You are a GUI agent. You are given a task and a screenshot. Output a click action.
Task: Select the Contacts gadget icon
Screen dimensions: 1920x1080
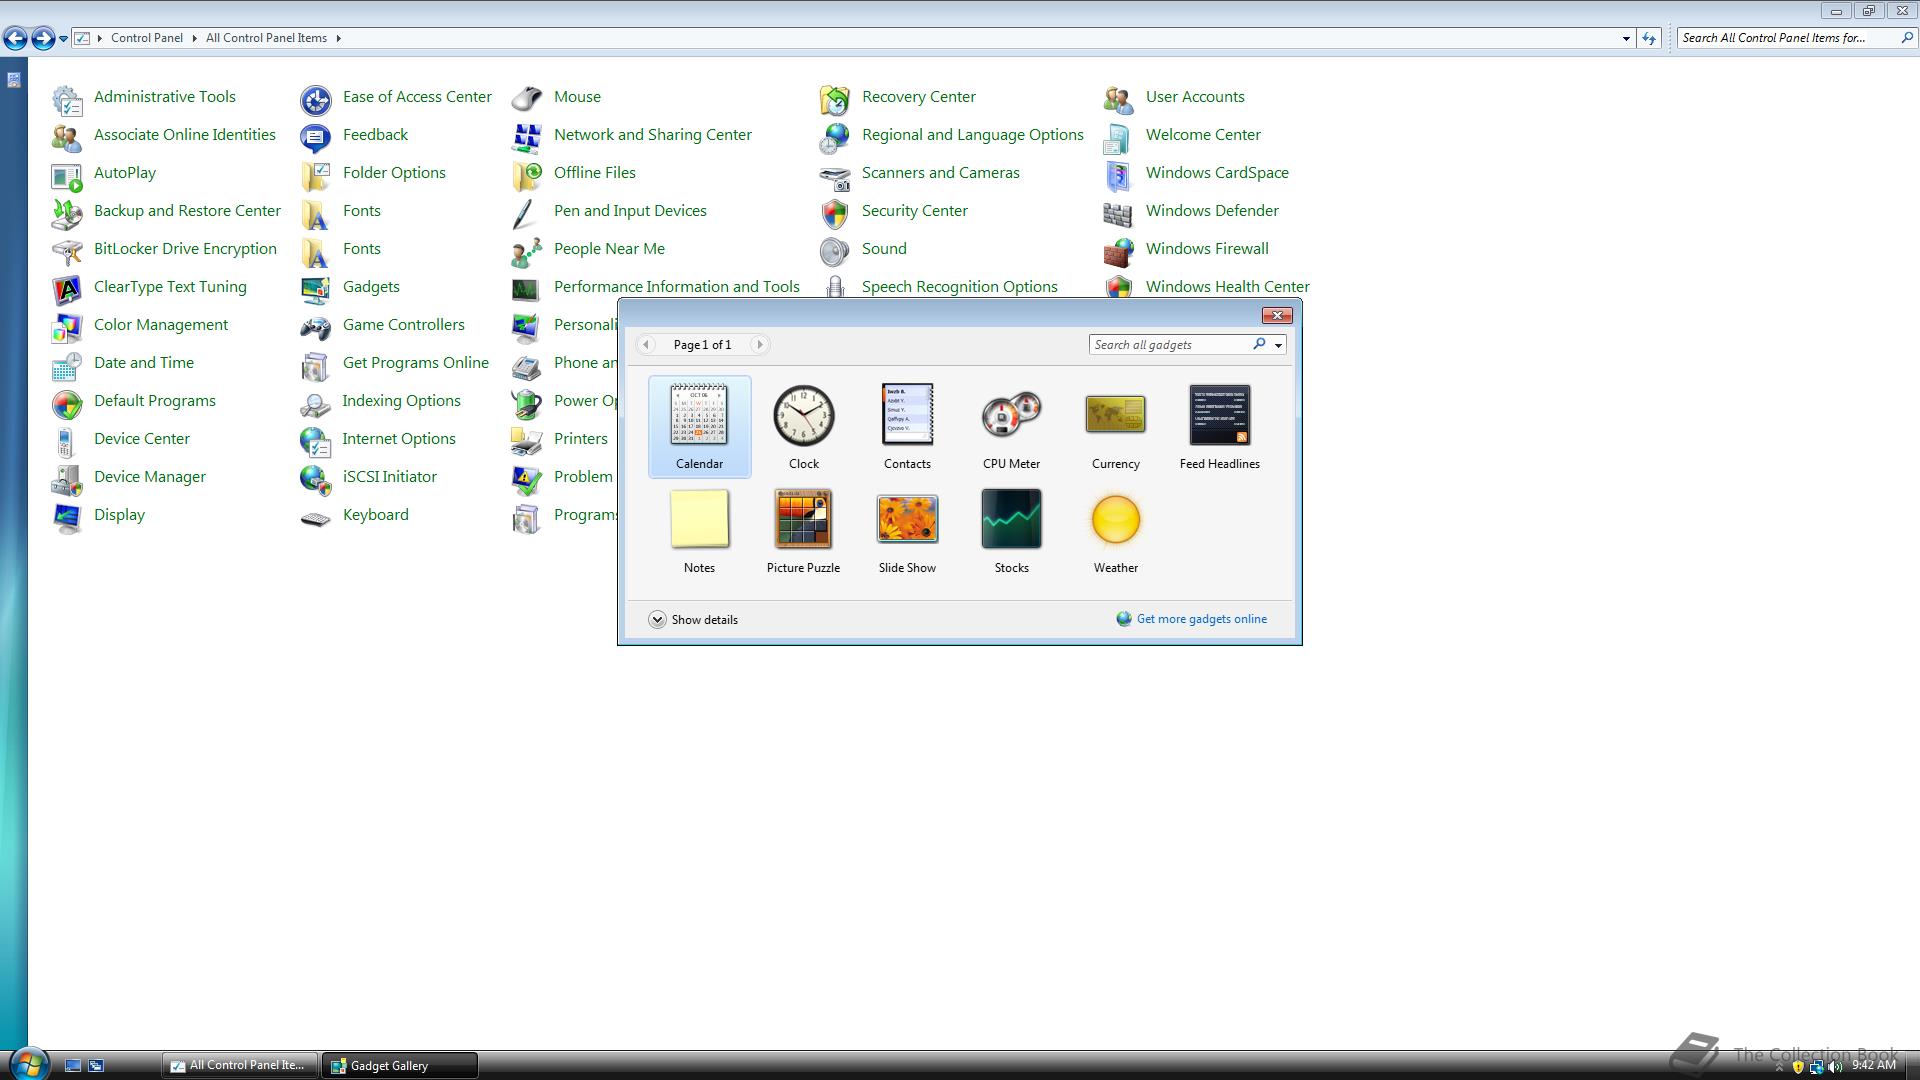907,414
